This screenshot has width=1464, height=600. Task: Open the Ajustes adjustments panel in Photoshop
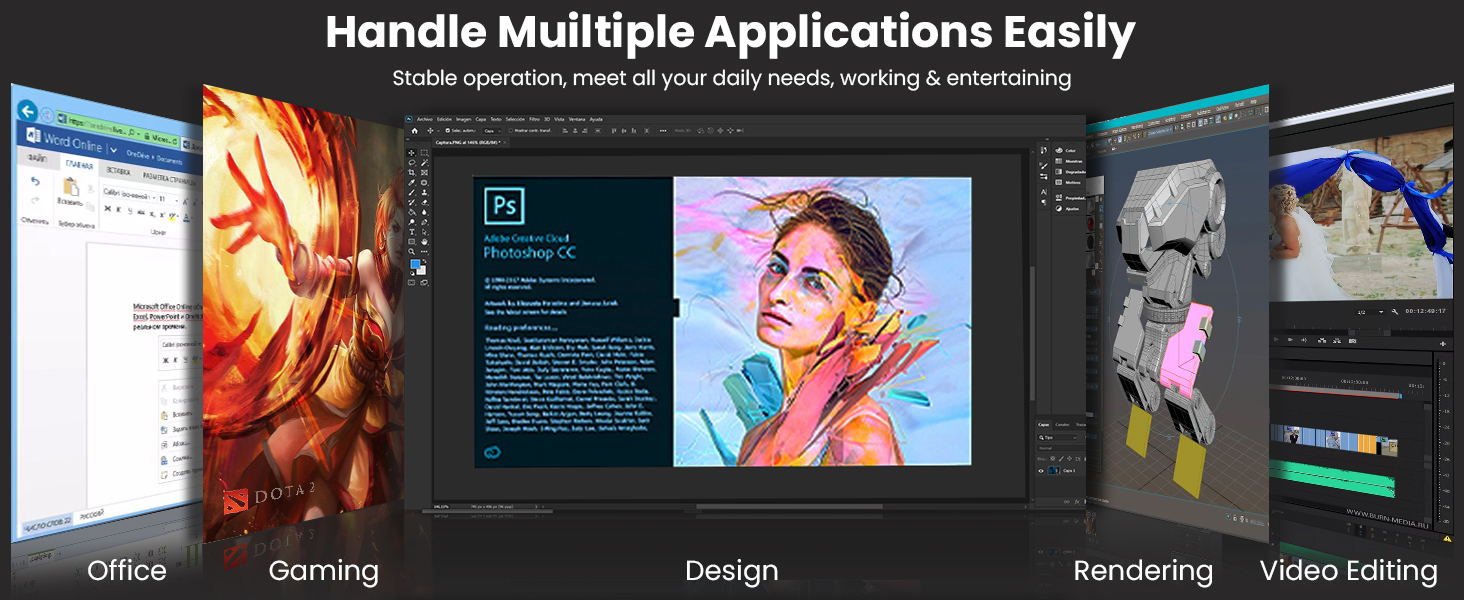click(1059, 208)
